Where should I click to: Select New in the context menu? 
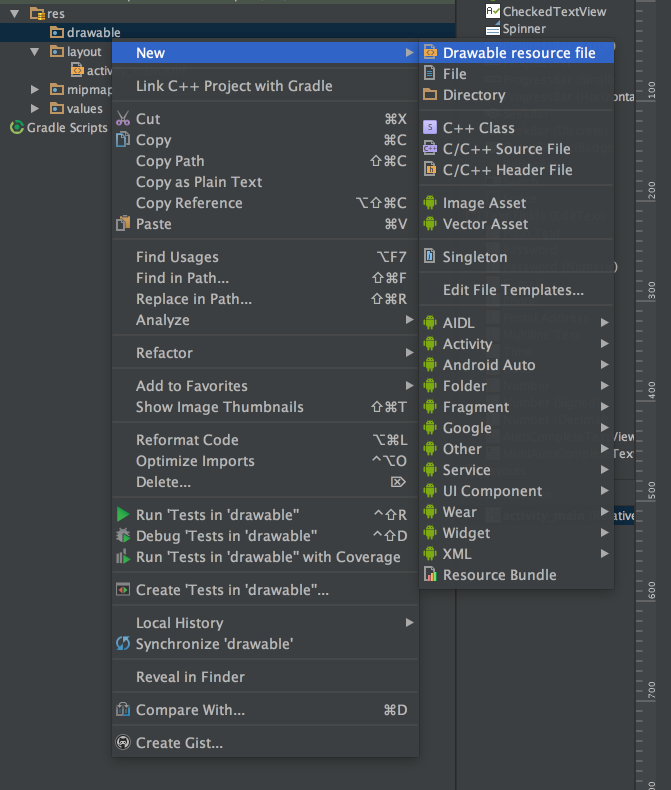point(265,52)
